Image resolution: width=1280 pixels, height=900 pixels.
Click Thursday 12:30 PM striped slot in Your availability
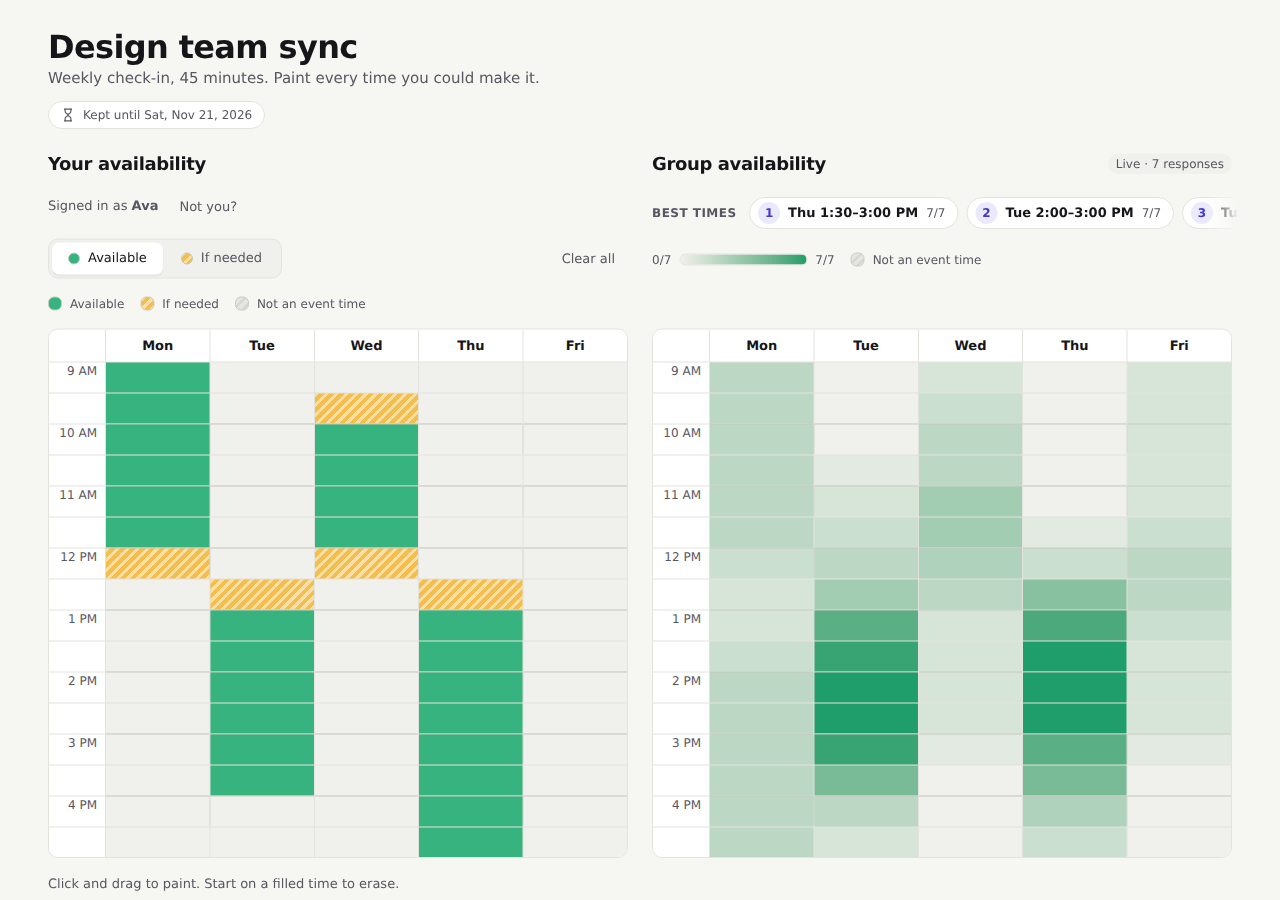(471, 595)
